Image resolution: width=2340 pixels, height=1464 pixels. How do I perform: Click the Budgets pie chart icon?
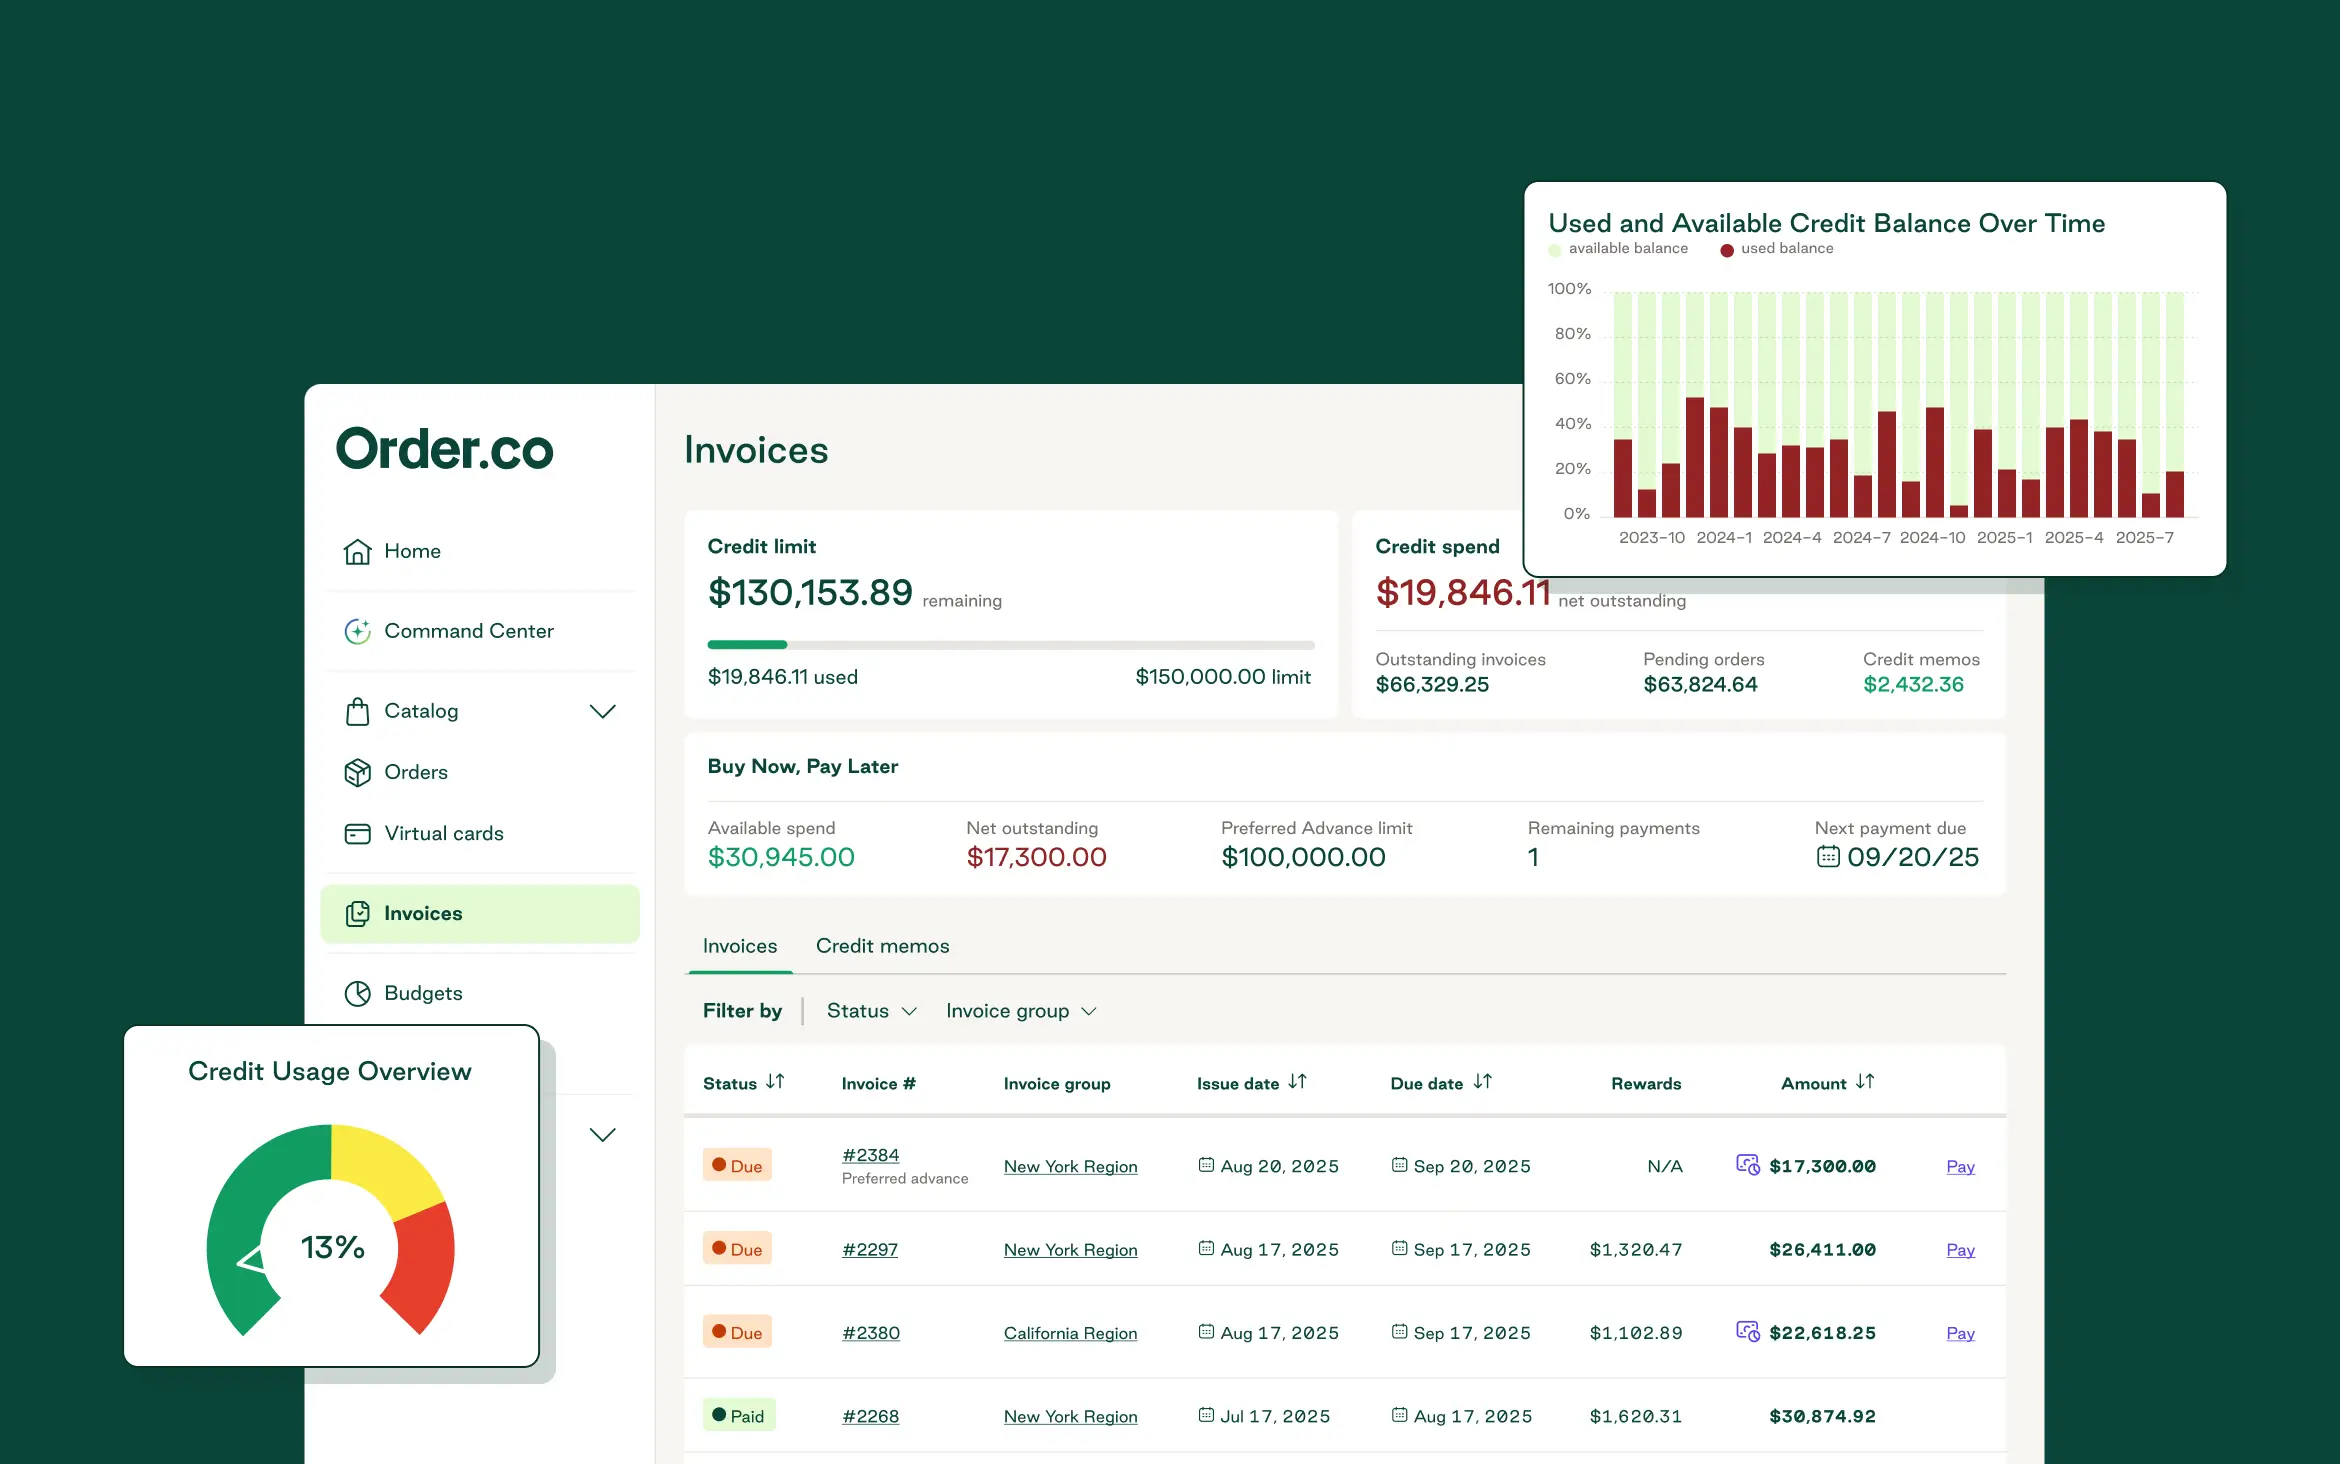[x=357, y=993]
